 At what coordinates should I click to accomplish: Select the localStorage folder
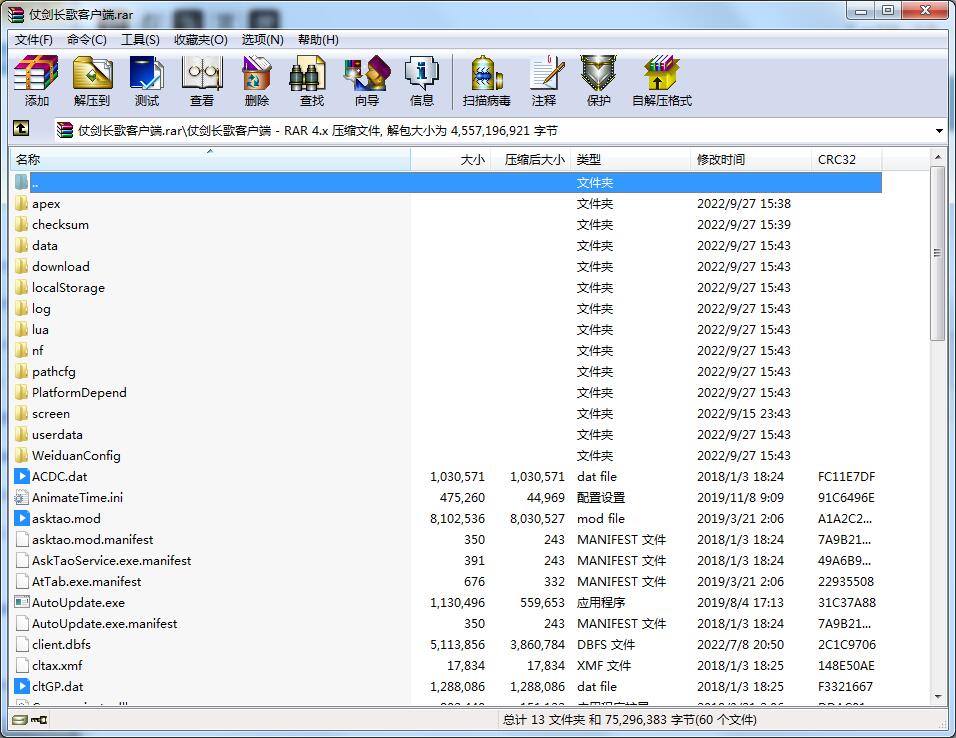click(x=447, y=287)
